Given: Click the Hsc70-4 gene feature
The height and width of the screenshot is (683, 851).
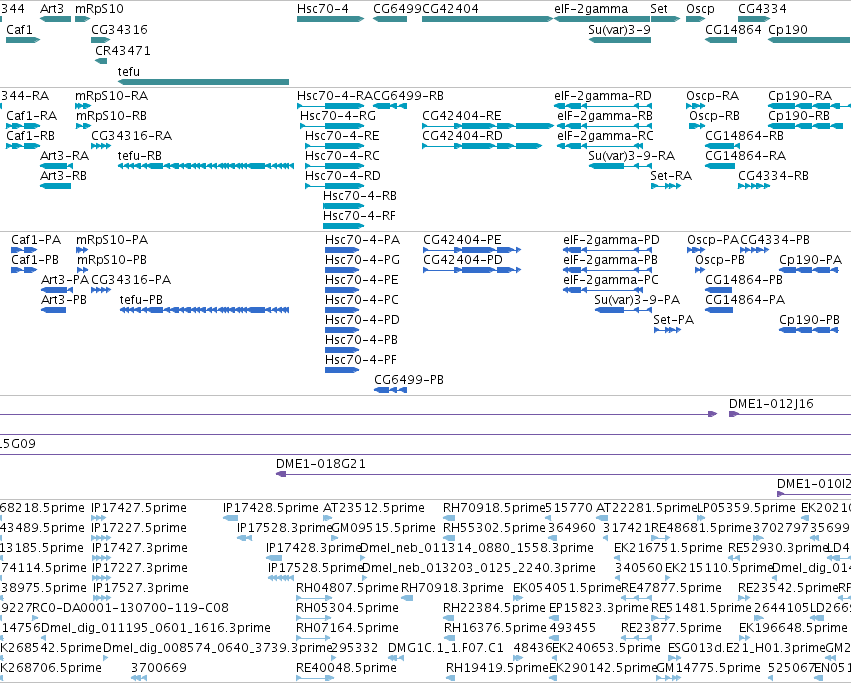Looking at the screenshot, I should click(331, 19).
